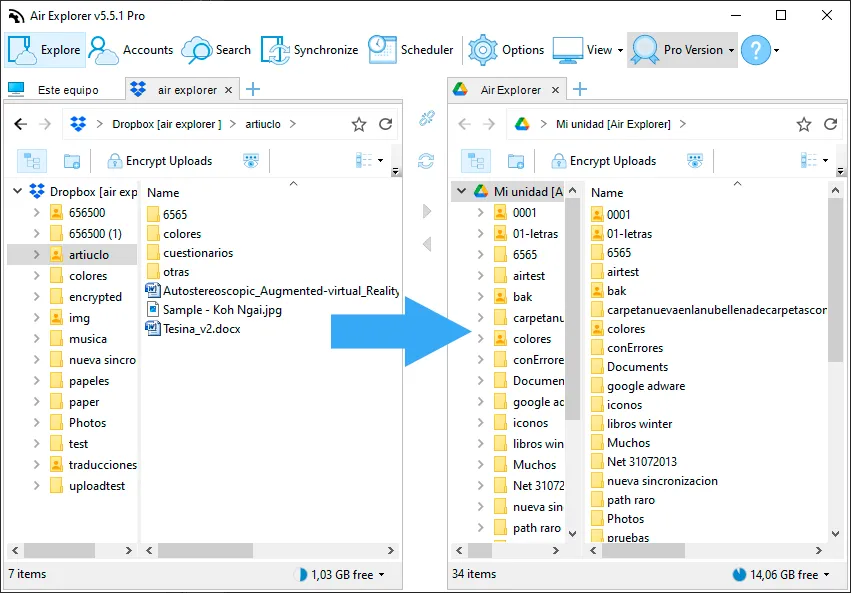Expand the encrypted folder in Dropbox tree
Screen dimensions: 851x593
click(36, 297)
